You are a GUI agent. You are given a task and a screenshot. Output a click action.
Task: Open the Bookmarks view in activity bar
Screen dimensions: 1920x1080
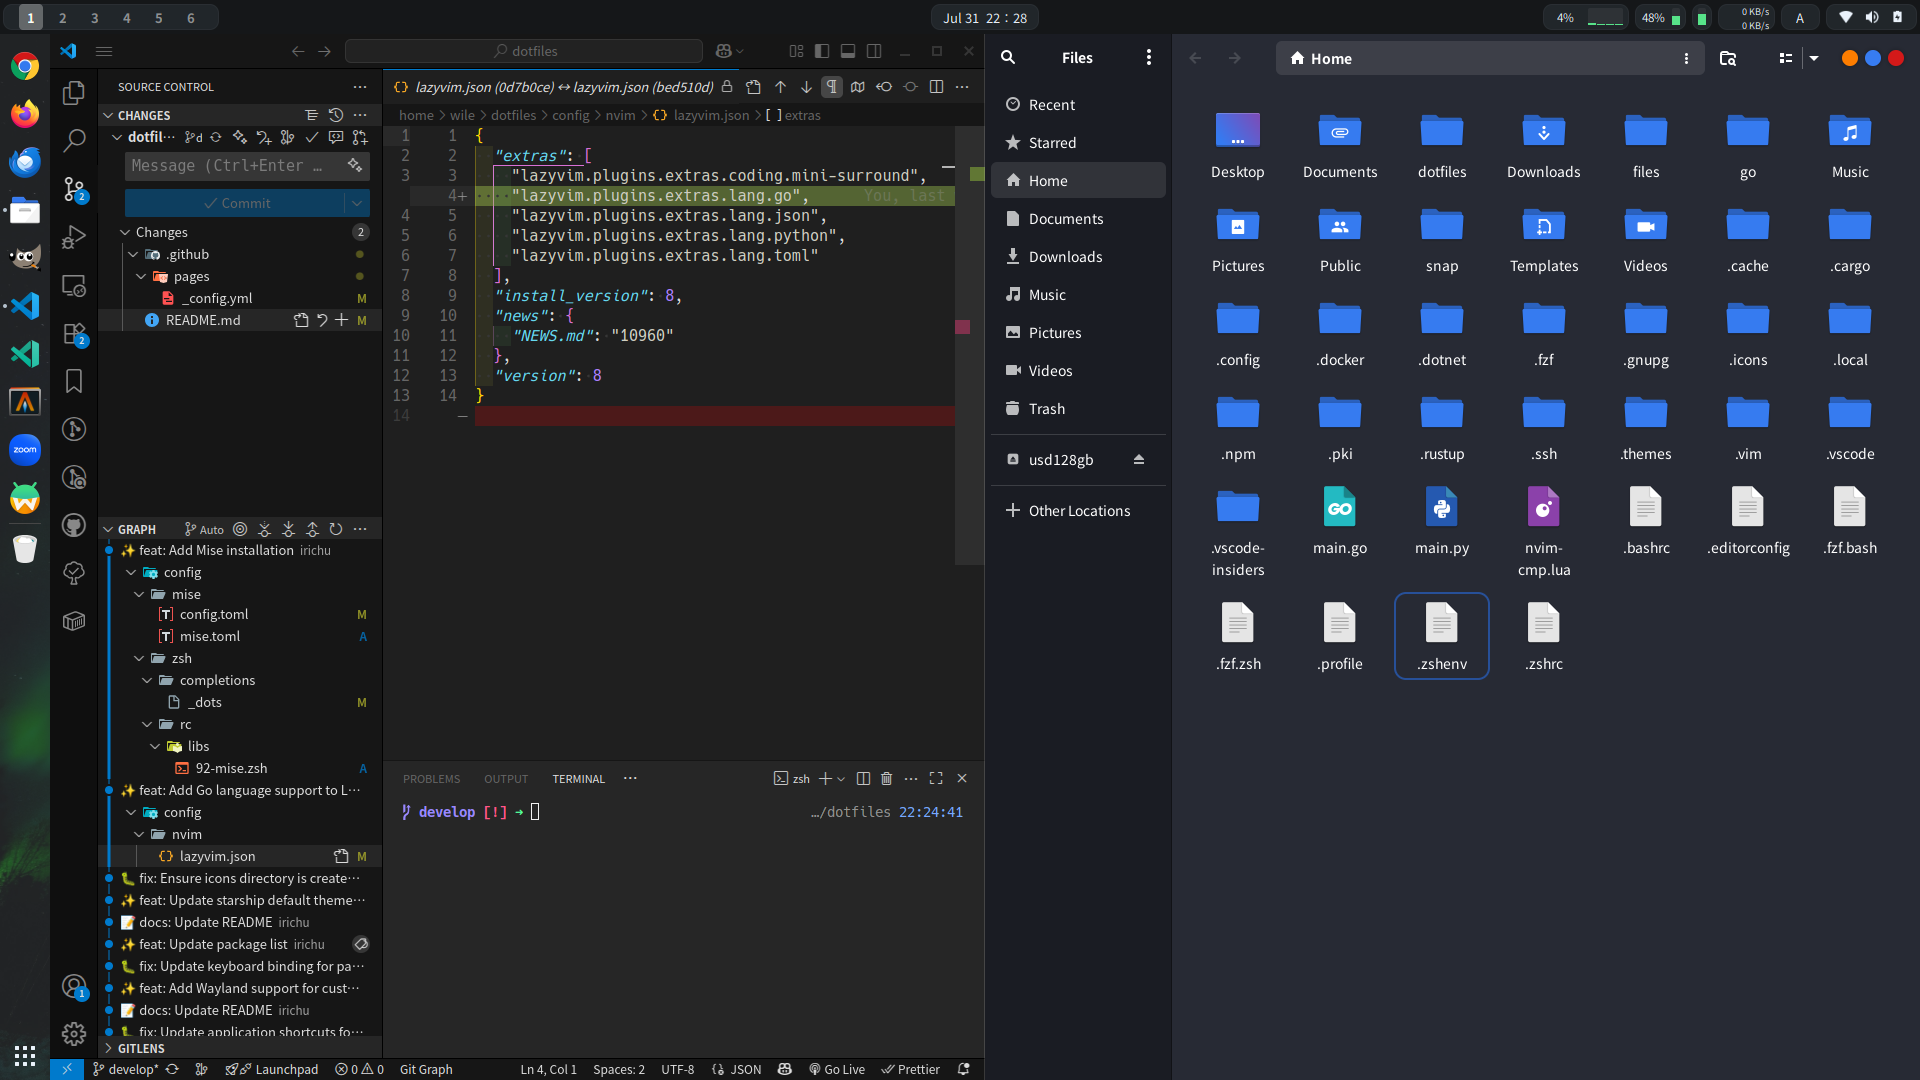[x=74, y=381]
